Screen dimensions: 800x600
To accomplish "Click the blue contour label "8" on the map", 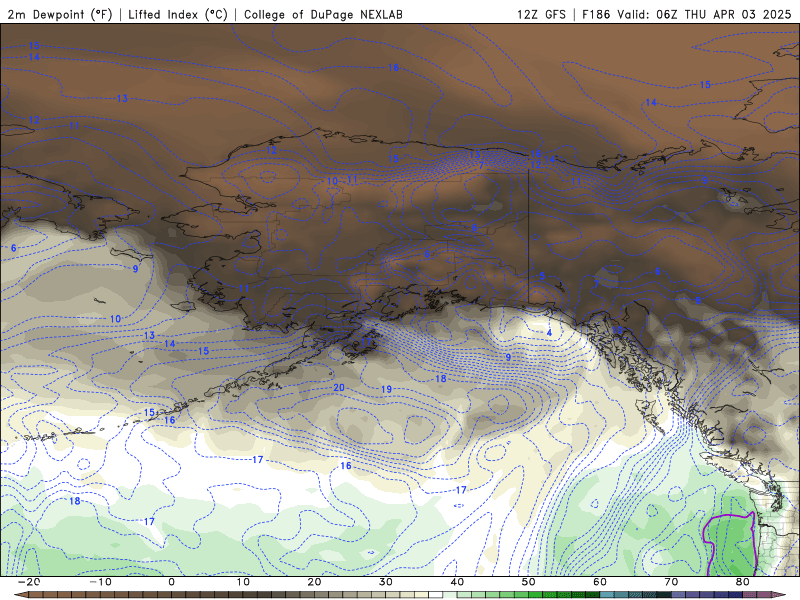I will click(x=698, y=301).
